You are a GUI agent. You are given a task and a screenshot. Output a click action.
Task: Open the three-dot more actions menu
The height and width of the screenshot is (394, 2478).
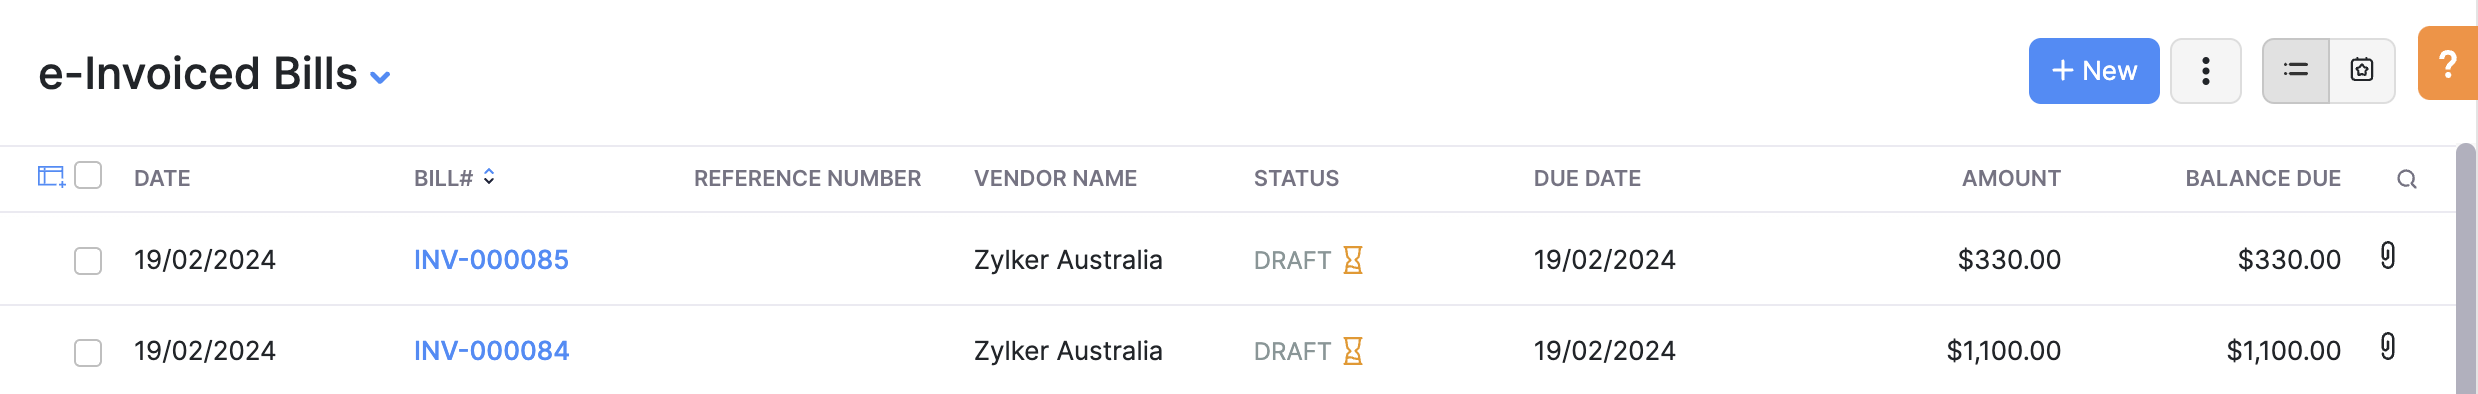(2205, 70)
